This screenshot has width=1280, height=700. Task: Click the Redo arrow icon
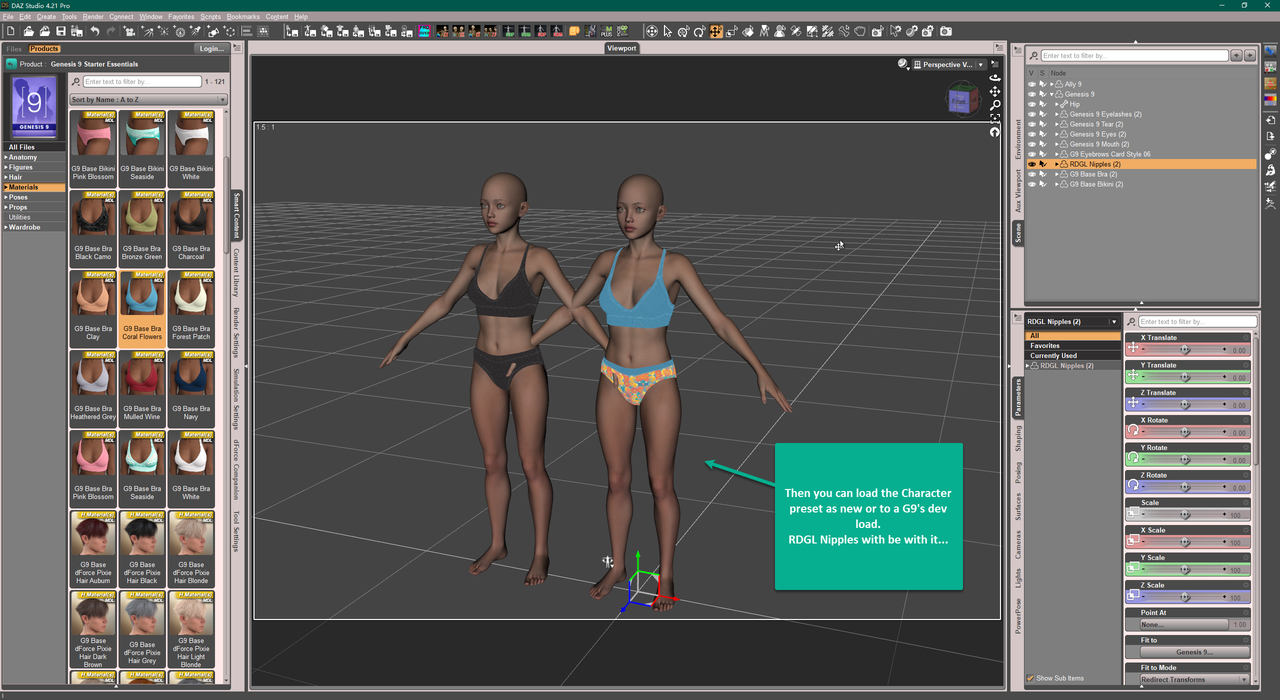(x=111, y=31)
